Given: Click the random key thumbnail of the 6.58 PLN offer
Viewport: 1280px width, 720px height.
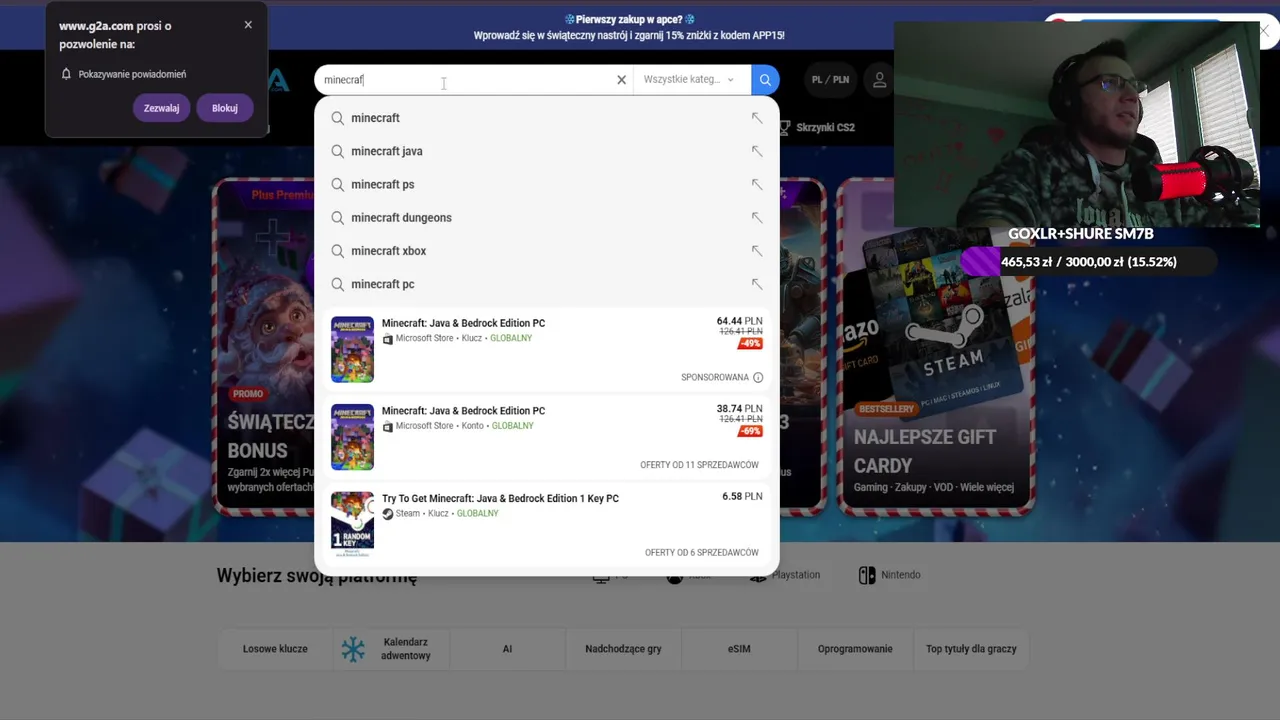Looking at the screenshot, I should [x=352, y=524].
